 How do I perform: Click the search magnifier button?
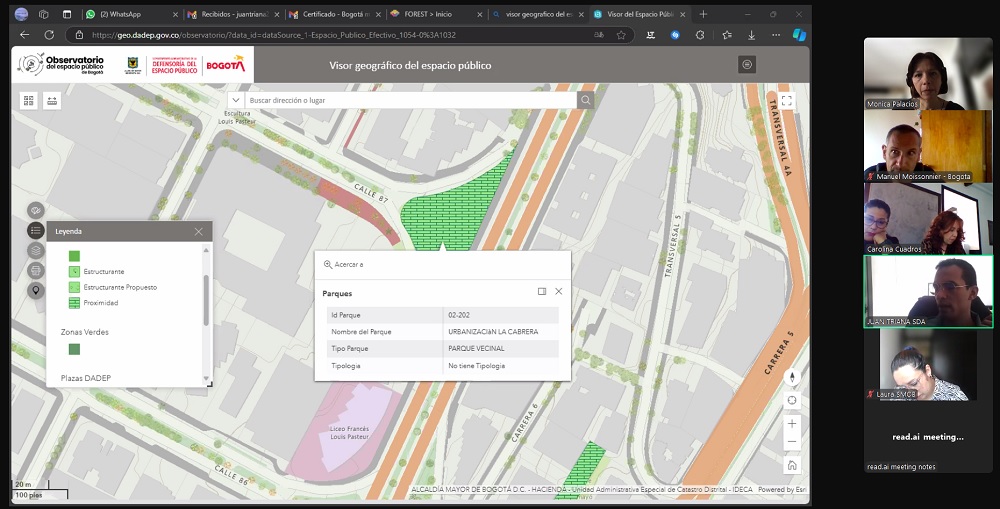coord(585,100)
